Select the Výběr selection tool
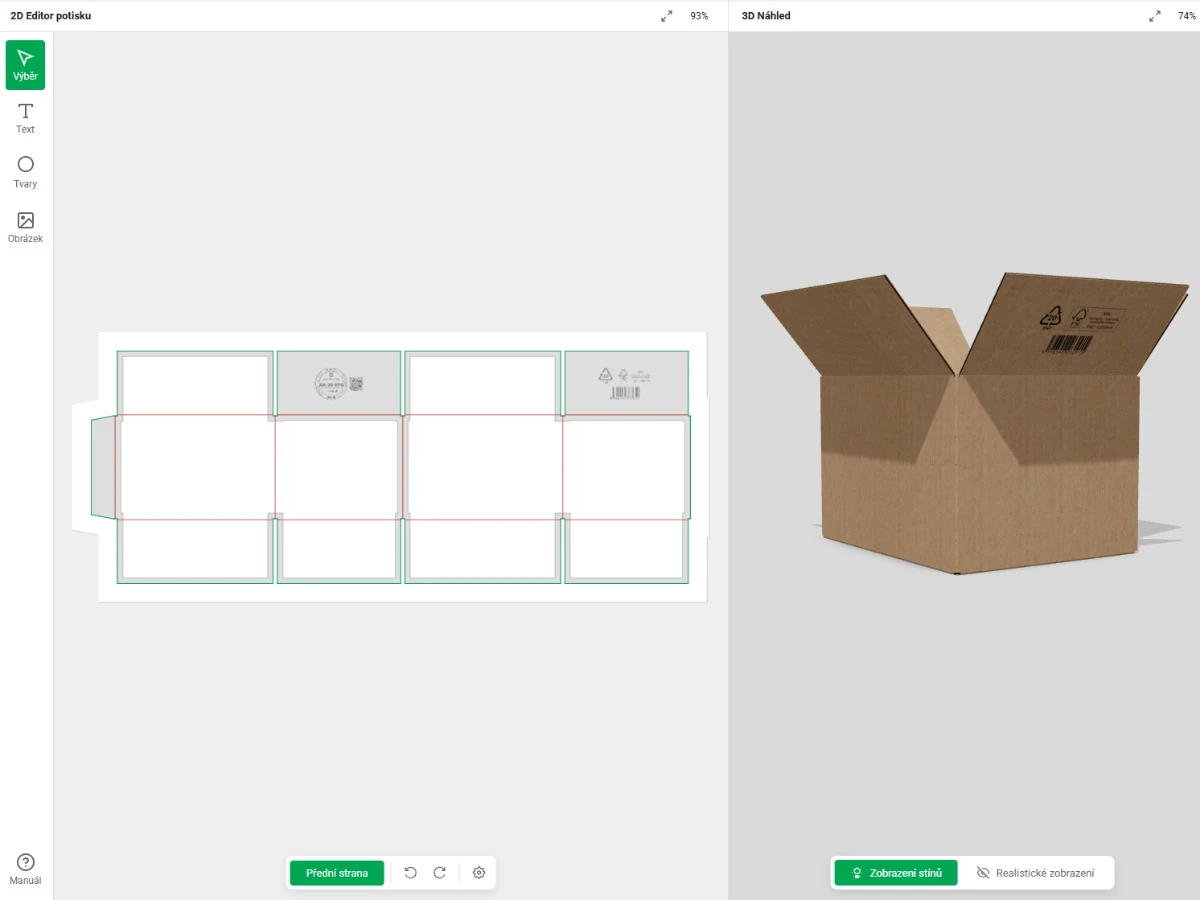This screenshot has height=900, width=1200. point(25,65)
